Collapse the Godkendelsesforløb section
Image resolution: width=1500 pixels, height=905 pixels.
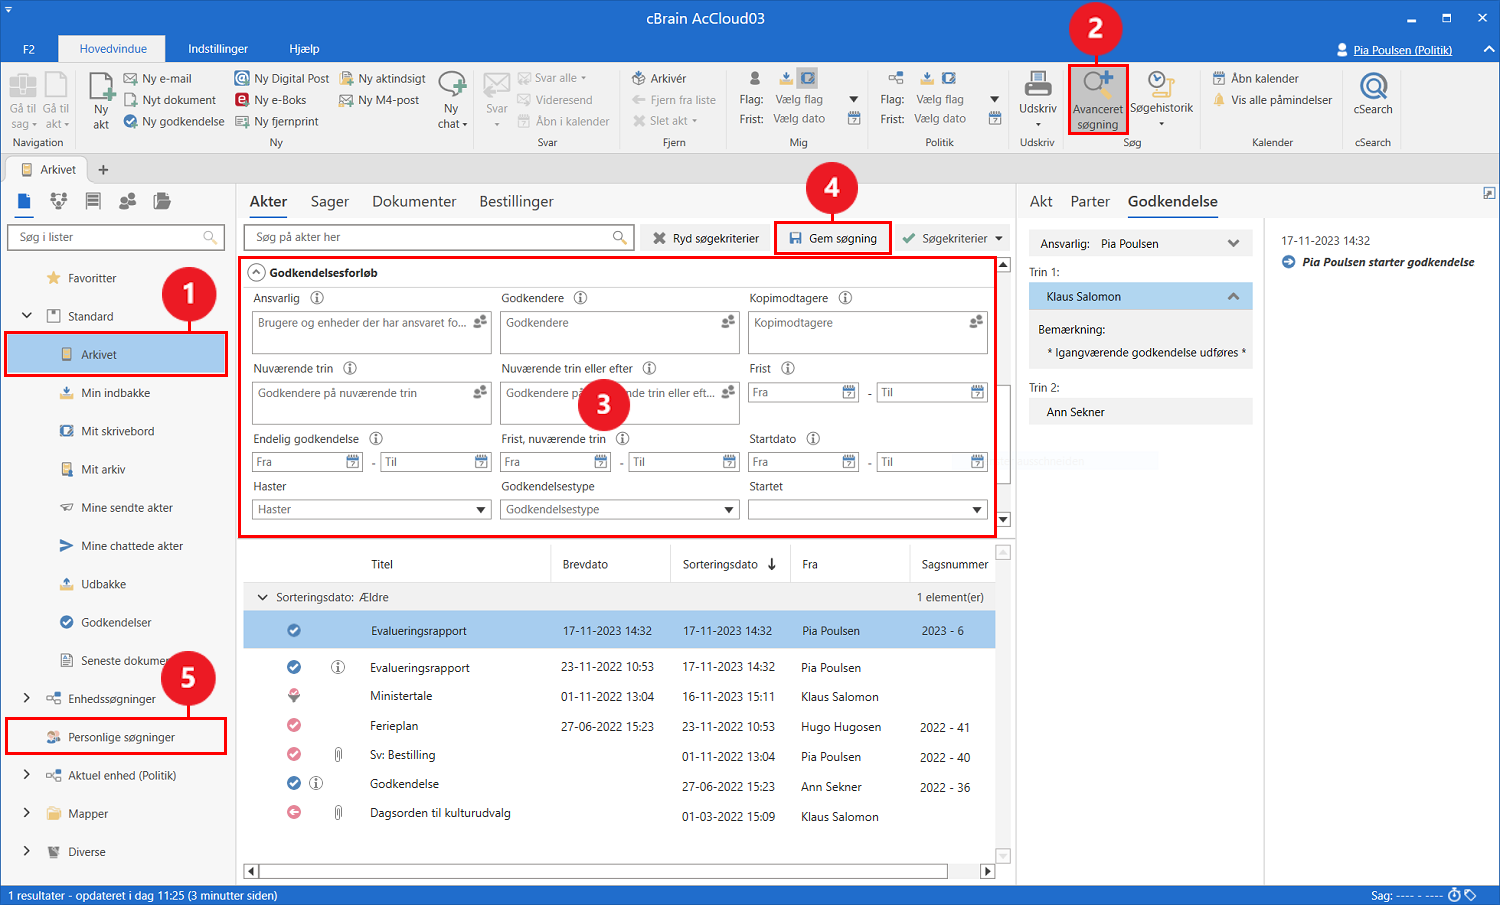(256, 272)
